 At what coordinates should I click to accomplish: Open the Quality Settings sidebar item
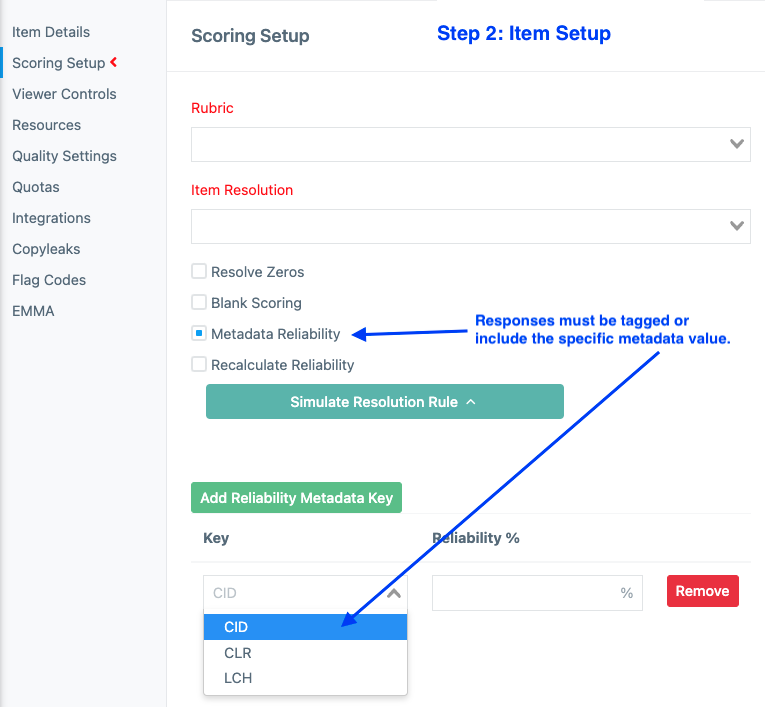pos(64,156)
